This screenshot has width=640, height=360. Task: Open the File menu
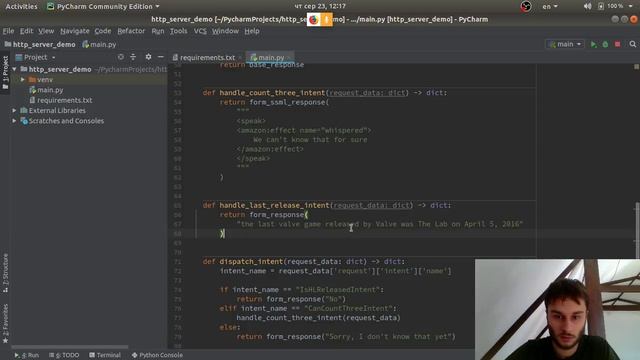coord(8,31)
